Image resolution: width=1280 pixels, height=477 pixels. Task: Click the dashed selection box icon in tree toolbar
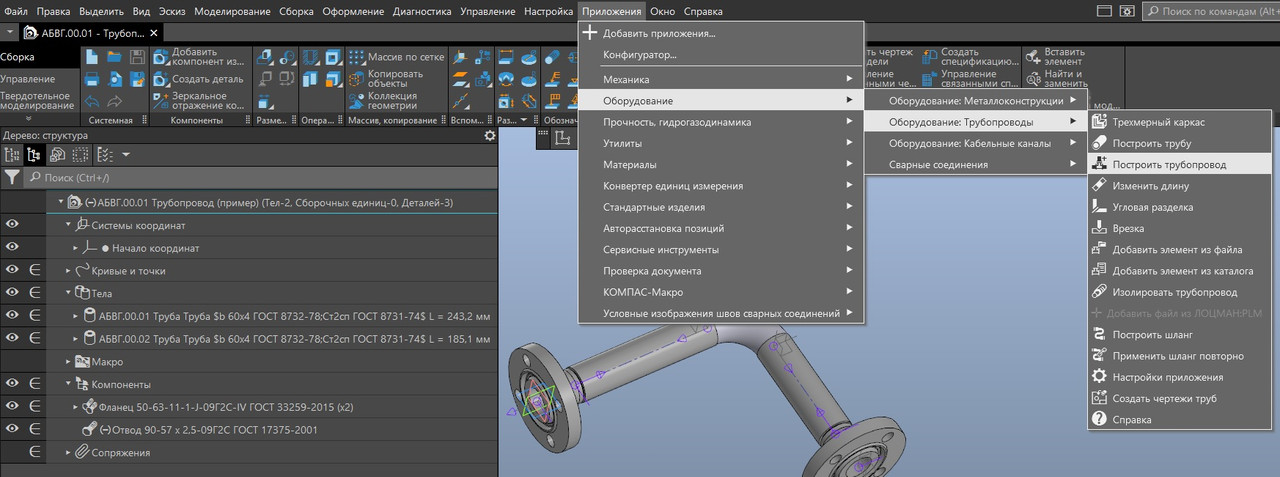click(x=80, y=155)
